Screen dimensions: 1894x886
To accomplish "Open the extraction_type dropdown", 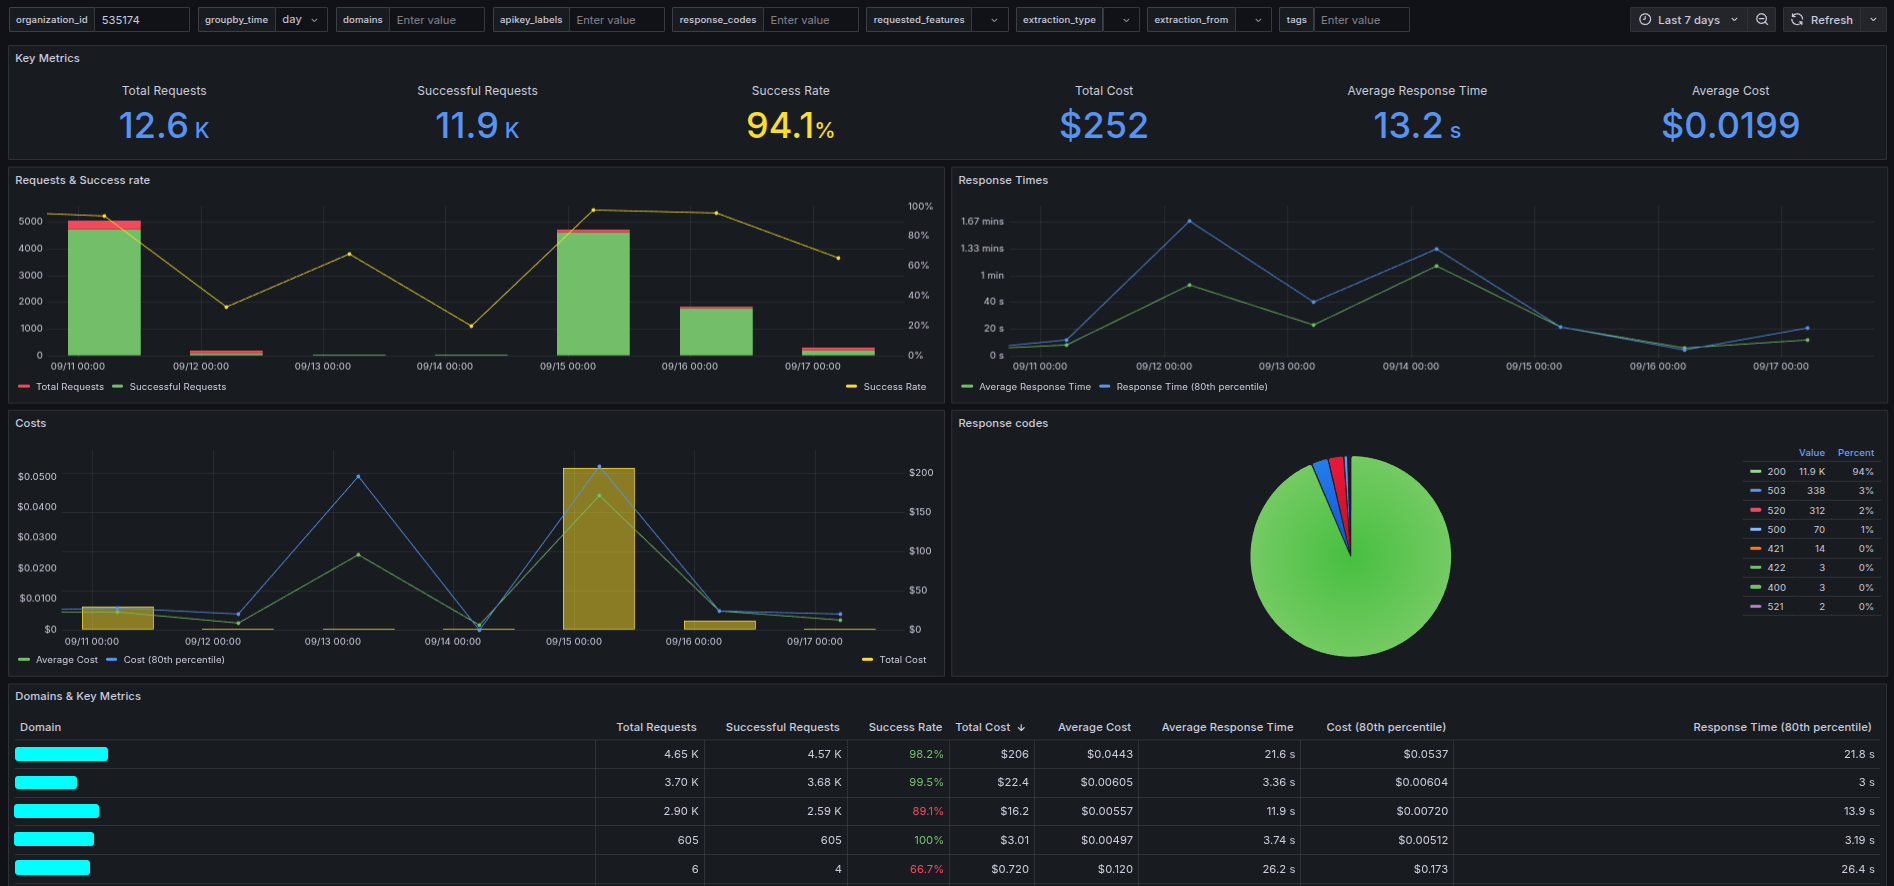I will tap(1125, 20).
